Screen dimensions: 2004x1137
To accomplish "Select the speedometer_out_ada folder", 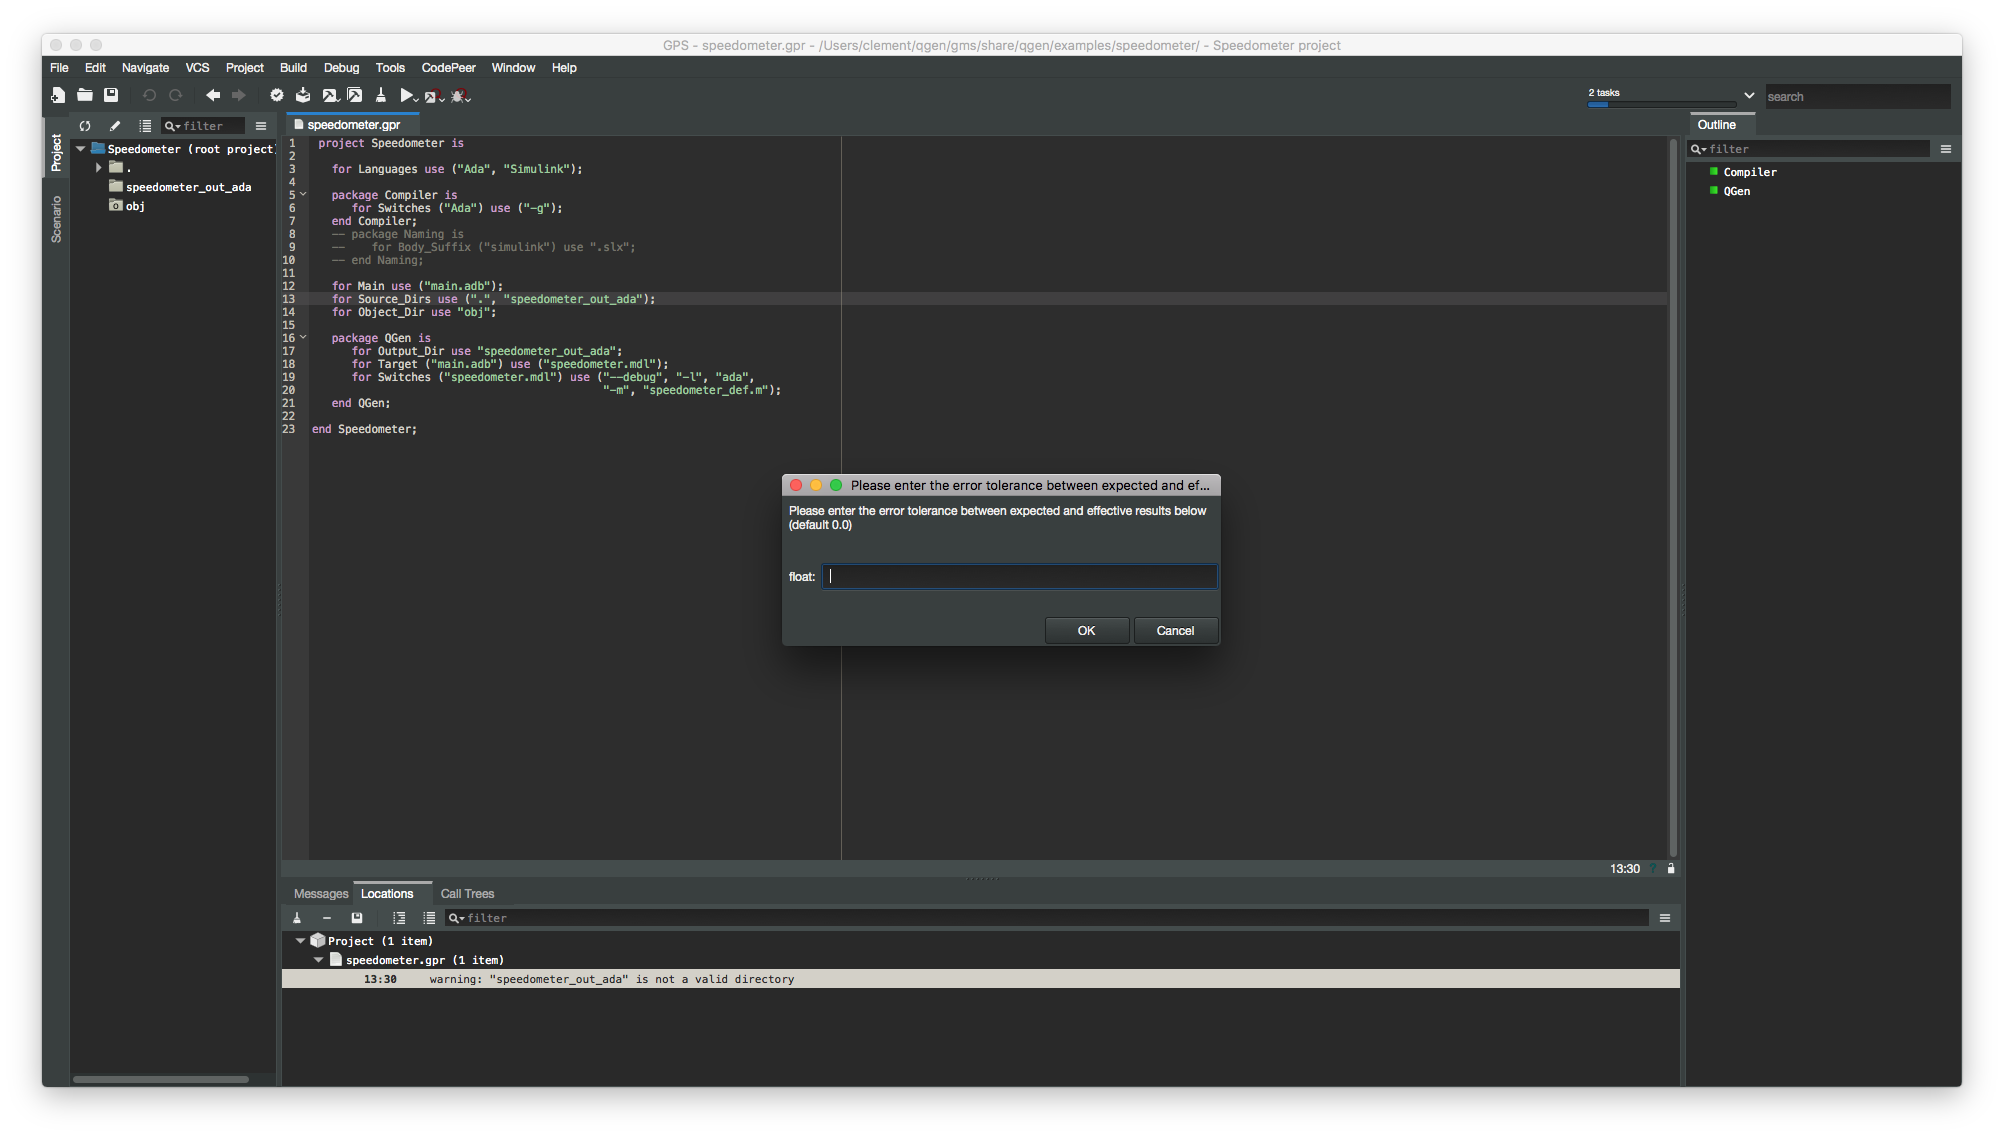I will tap(180, 187).
